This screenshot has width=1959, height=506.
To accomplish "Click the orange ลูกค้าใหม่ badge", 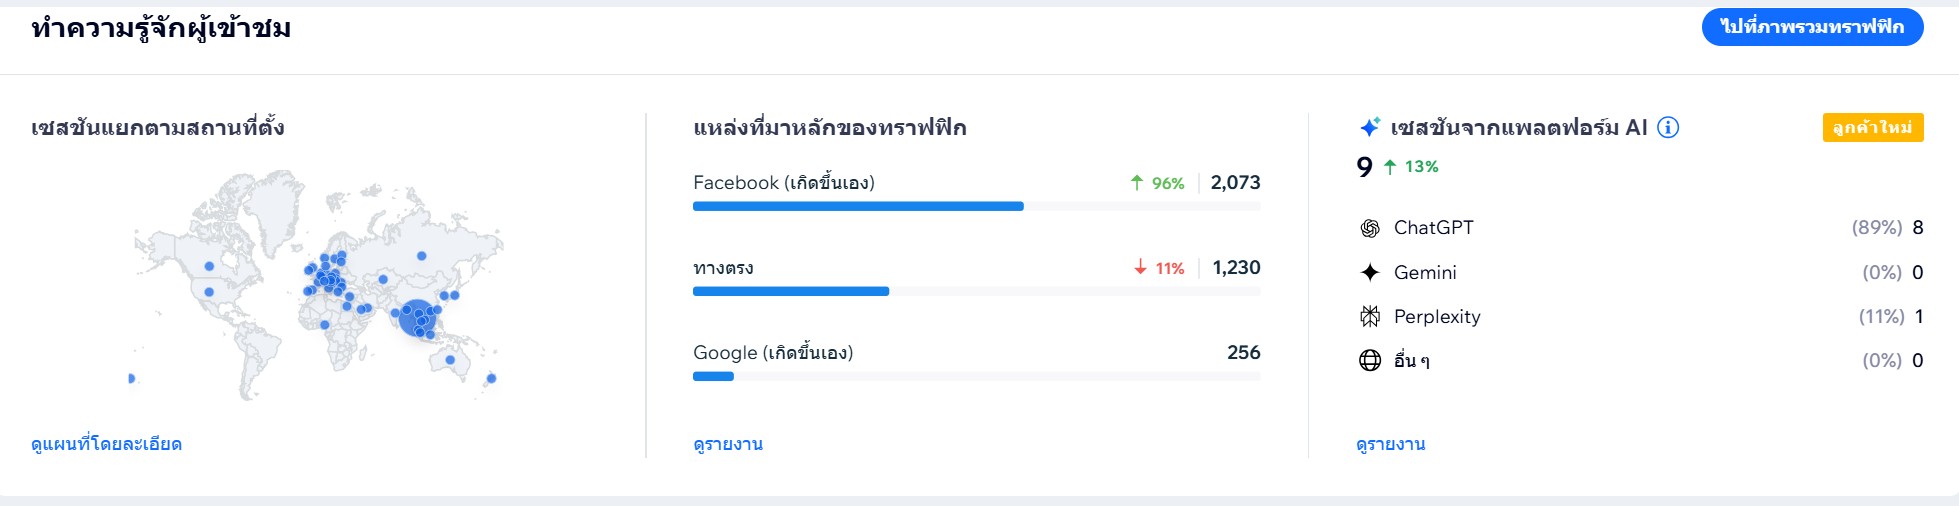I will (x=1872, y=127).
